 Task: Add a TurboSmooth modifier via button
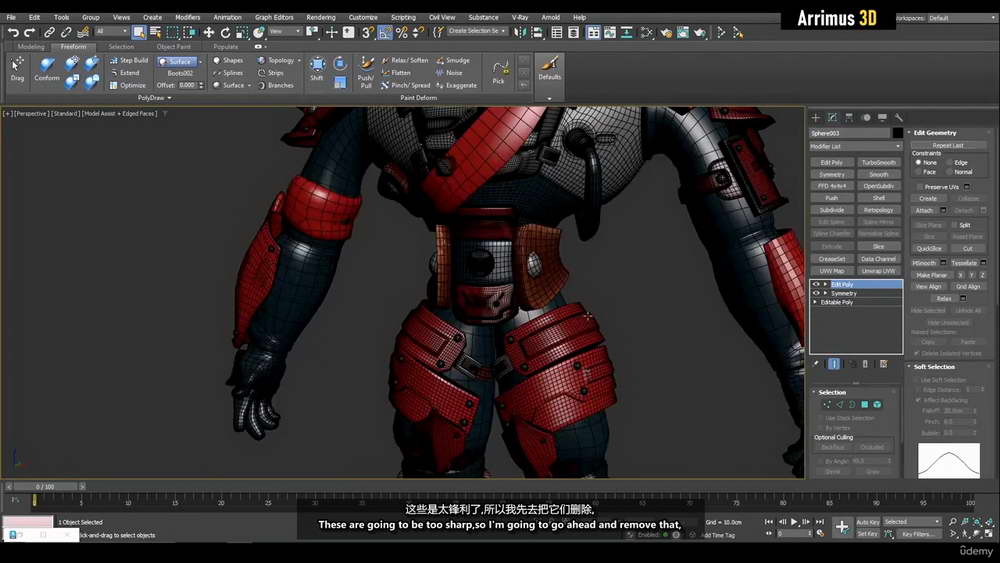coord(879,163)
